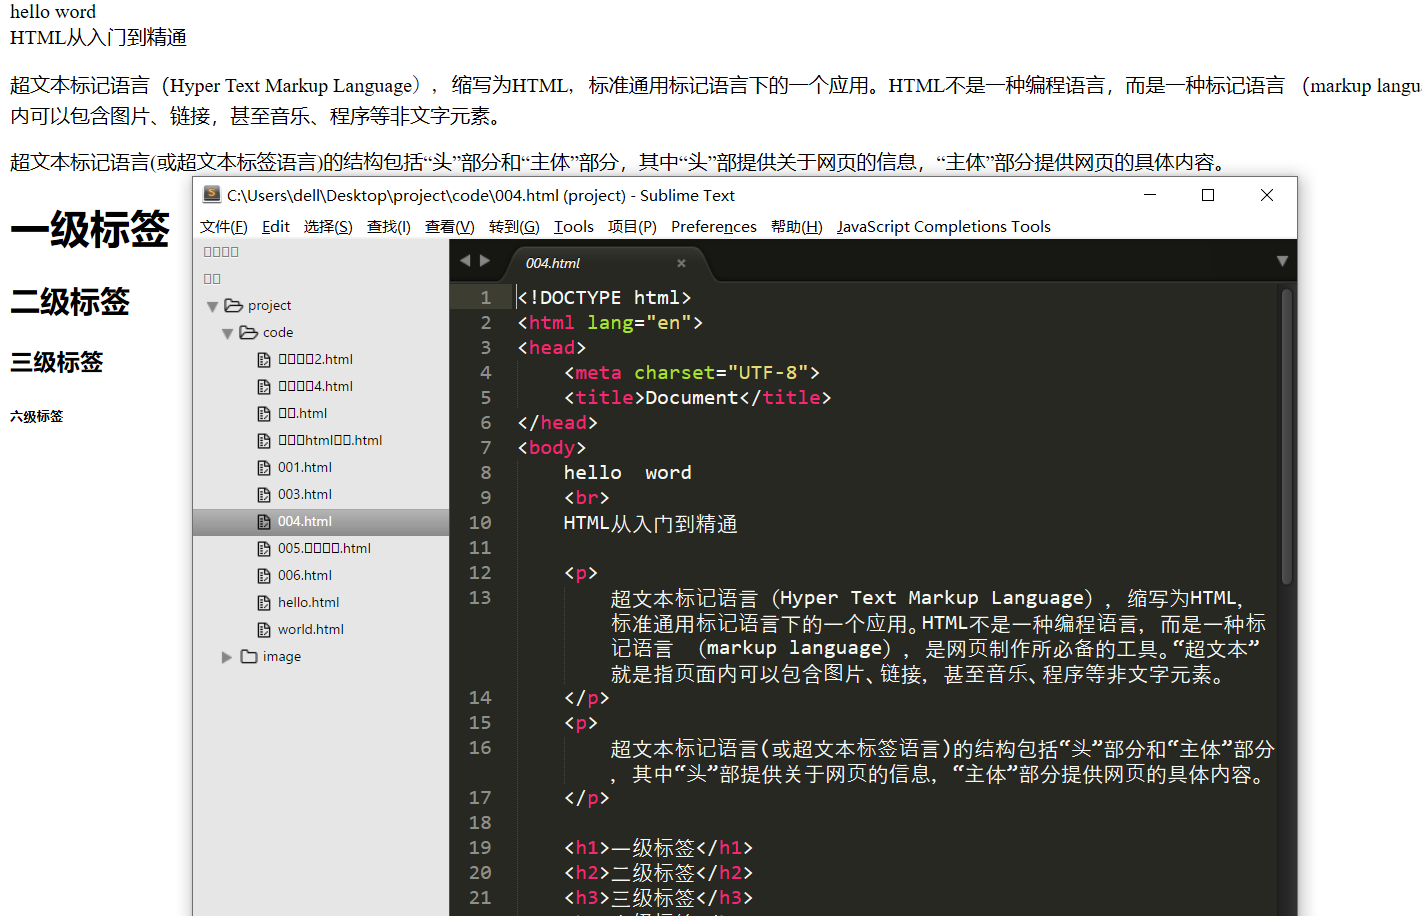The height and width of the screenshot is (916, 1422).
Task: Click the Sublime Text title bar icon
Action: click(x=211, y=194)
